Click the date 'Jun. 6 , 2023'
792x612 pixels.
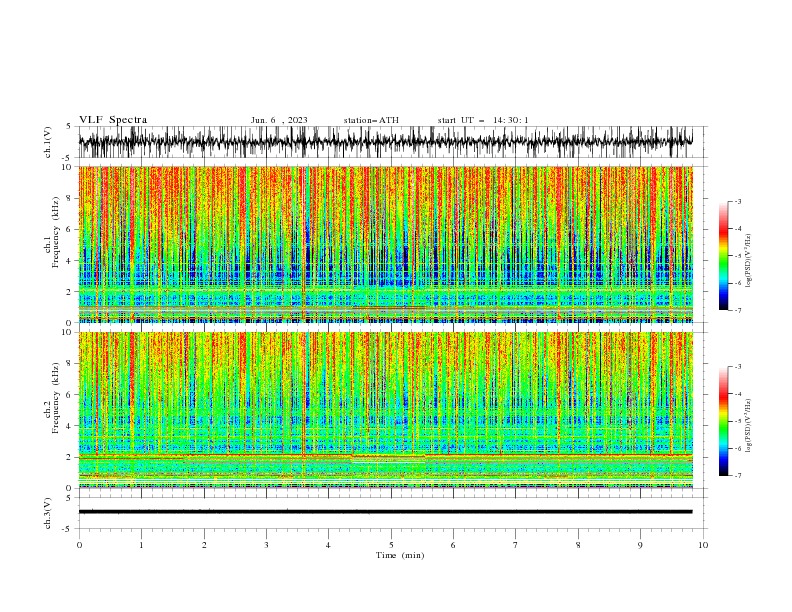pyautogui.click(x=279, y=120)
